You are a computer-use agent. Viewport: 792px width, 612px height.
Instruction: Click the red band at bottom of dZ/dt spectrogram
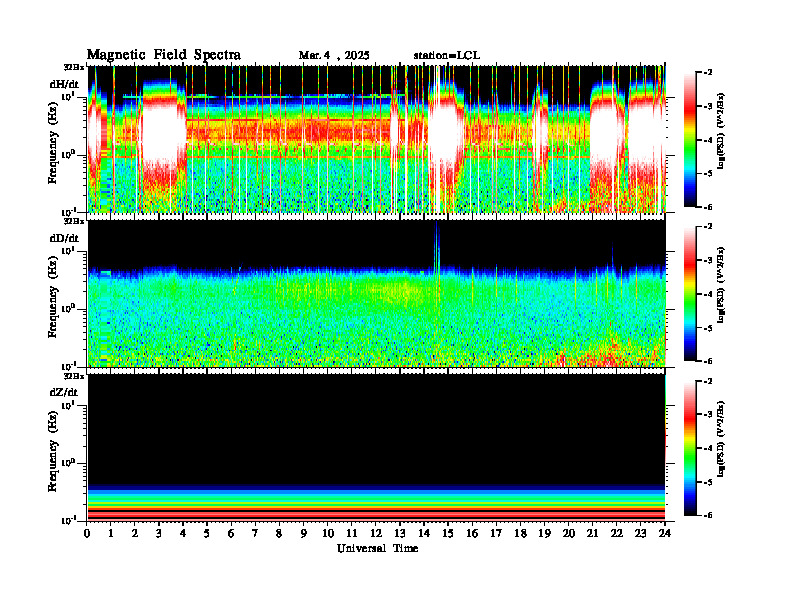(376, 514)
